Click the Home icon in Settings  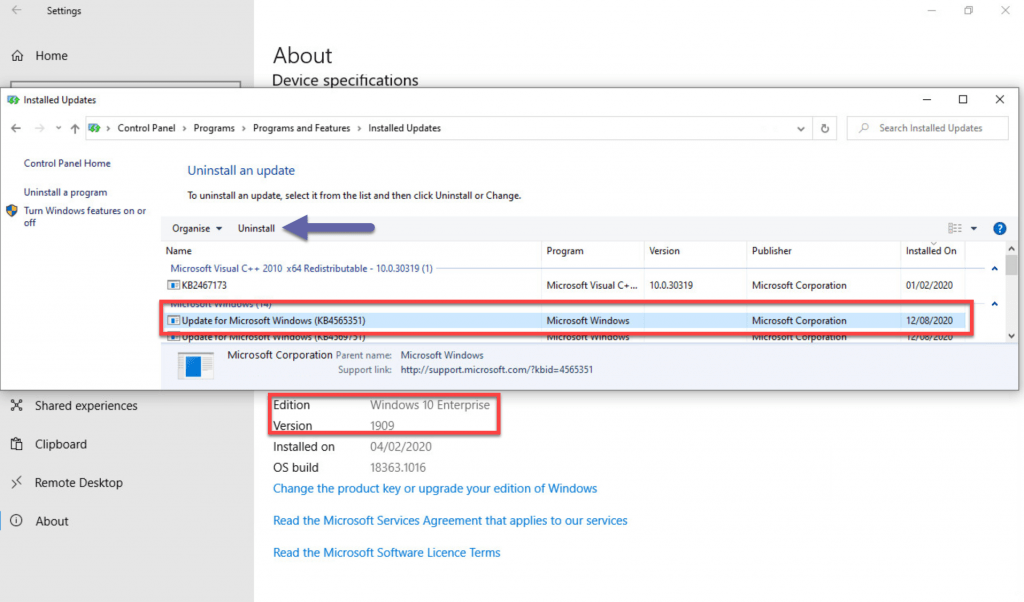(x=17, y=56)
